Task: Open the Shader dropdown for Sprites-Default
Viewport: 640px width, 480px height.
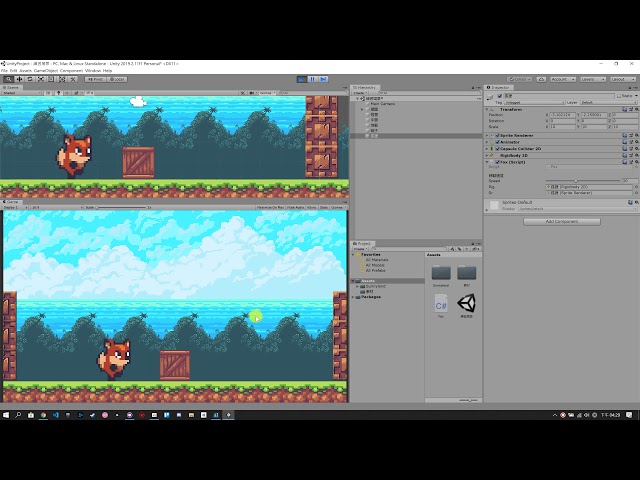Action: pyautogui.click(x=577, y=209)
